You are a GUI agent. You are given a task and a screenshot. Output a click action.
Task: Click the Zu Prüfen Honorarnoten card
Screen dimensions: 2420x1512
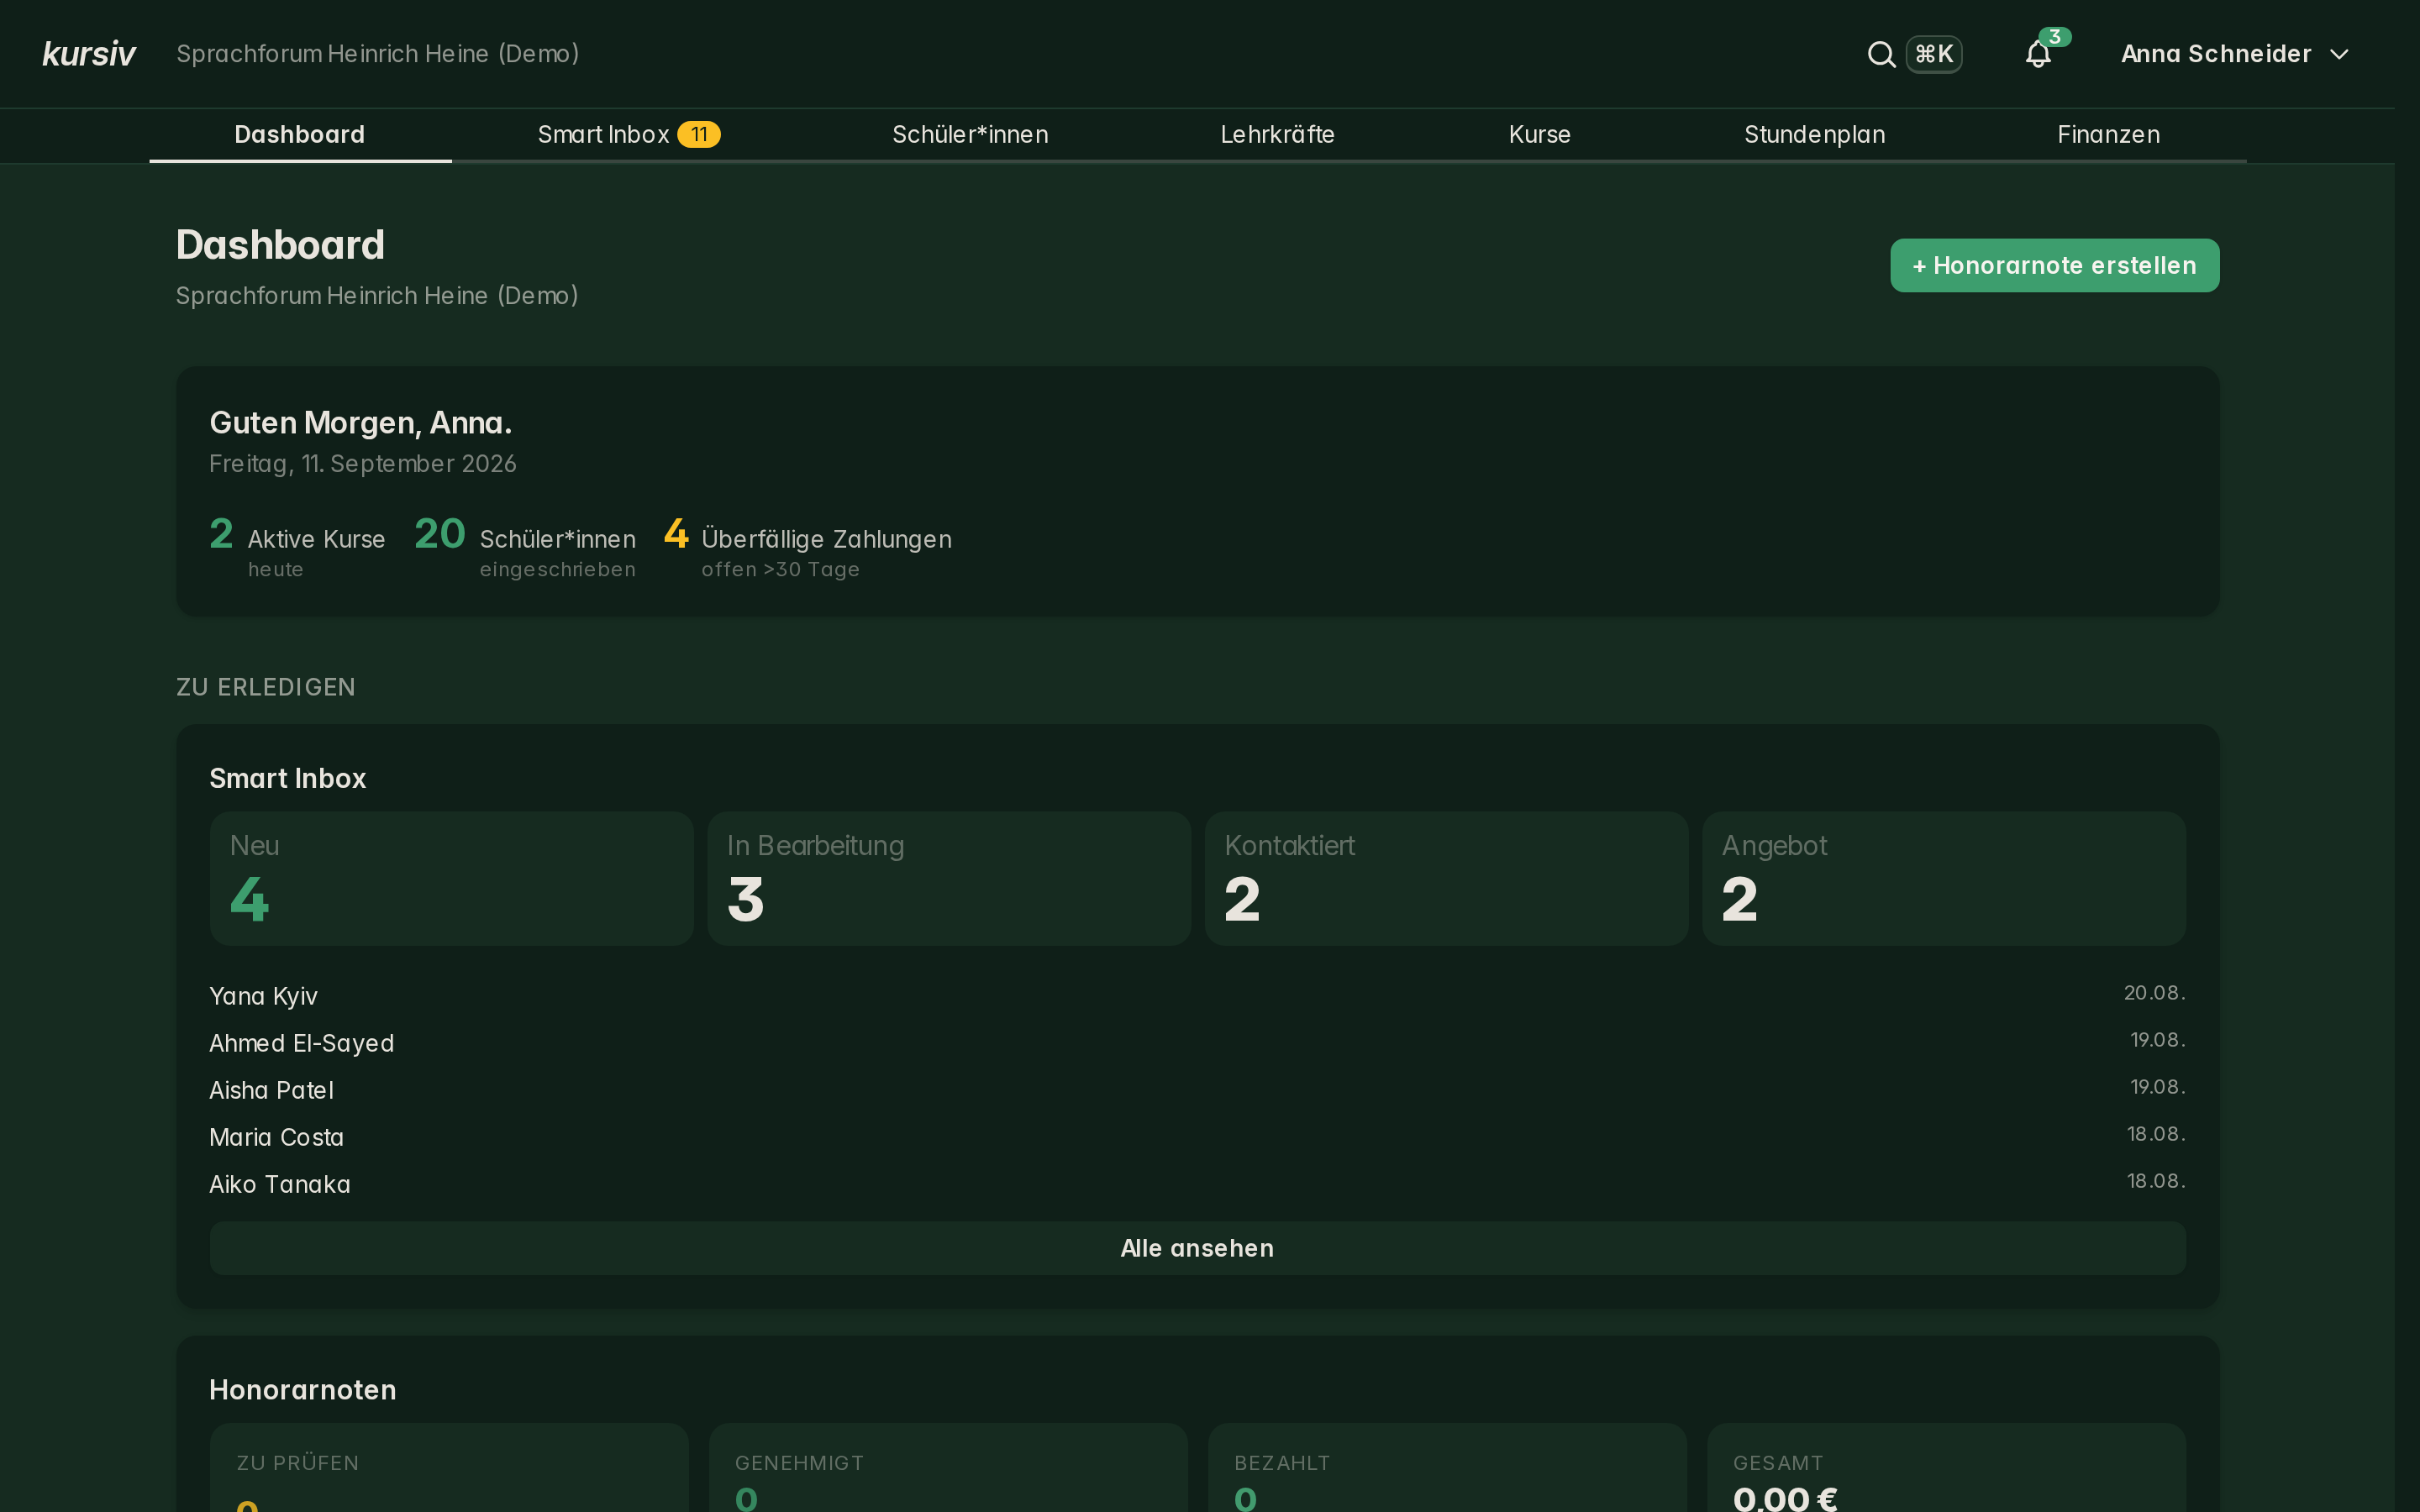449,1467
